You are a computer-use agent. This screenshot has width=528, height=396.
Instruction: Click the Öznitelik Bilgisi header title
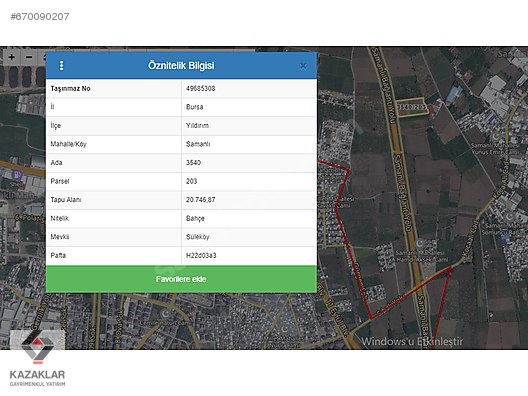click(x=181, y=65)
